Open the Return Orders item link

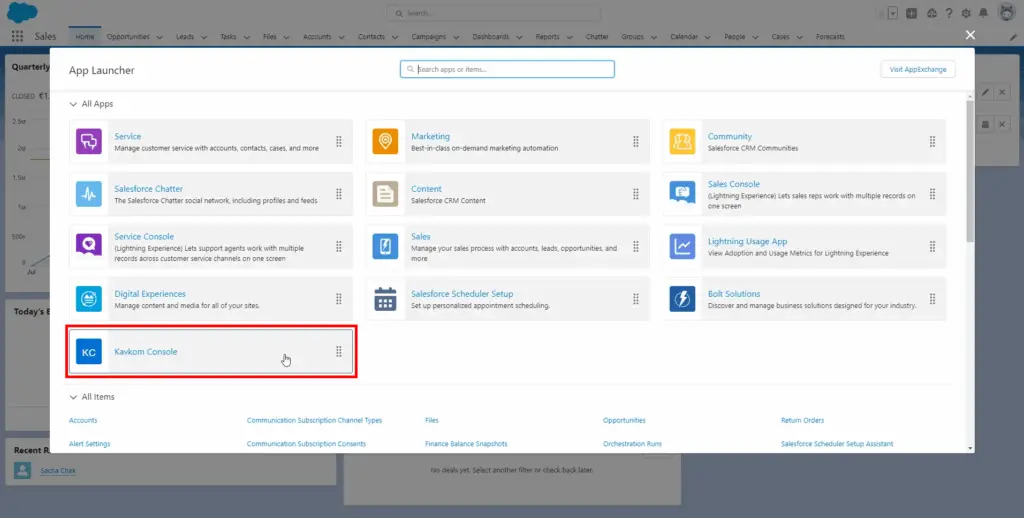click(802, 420)
